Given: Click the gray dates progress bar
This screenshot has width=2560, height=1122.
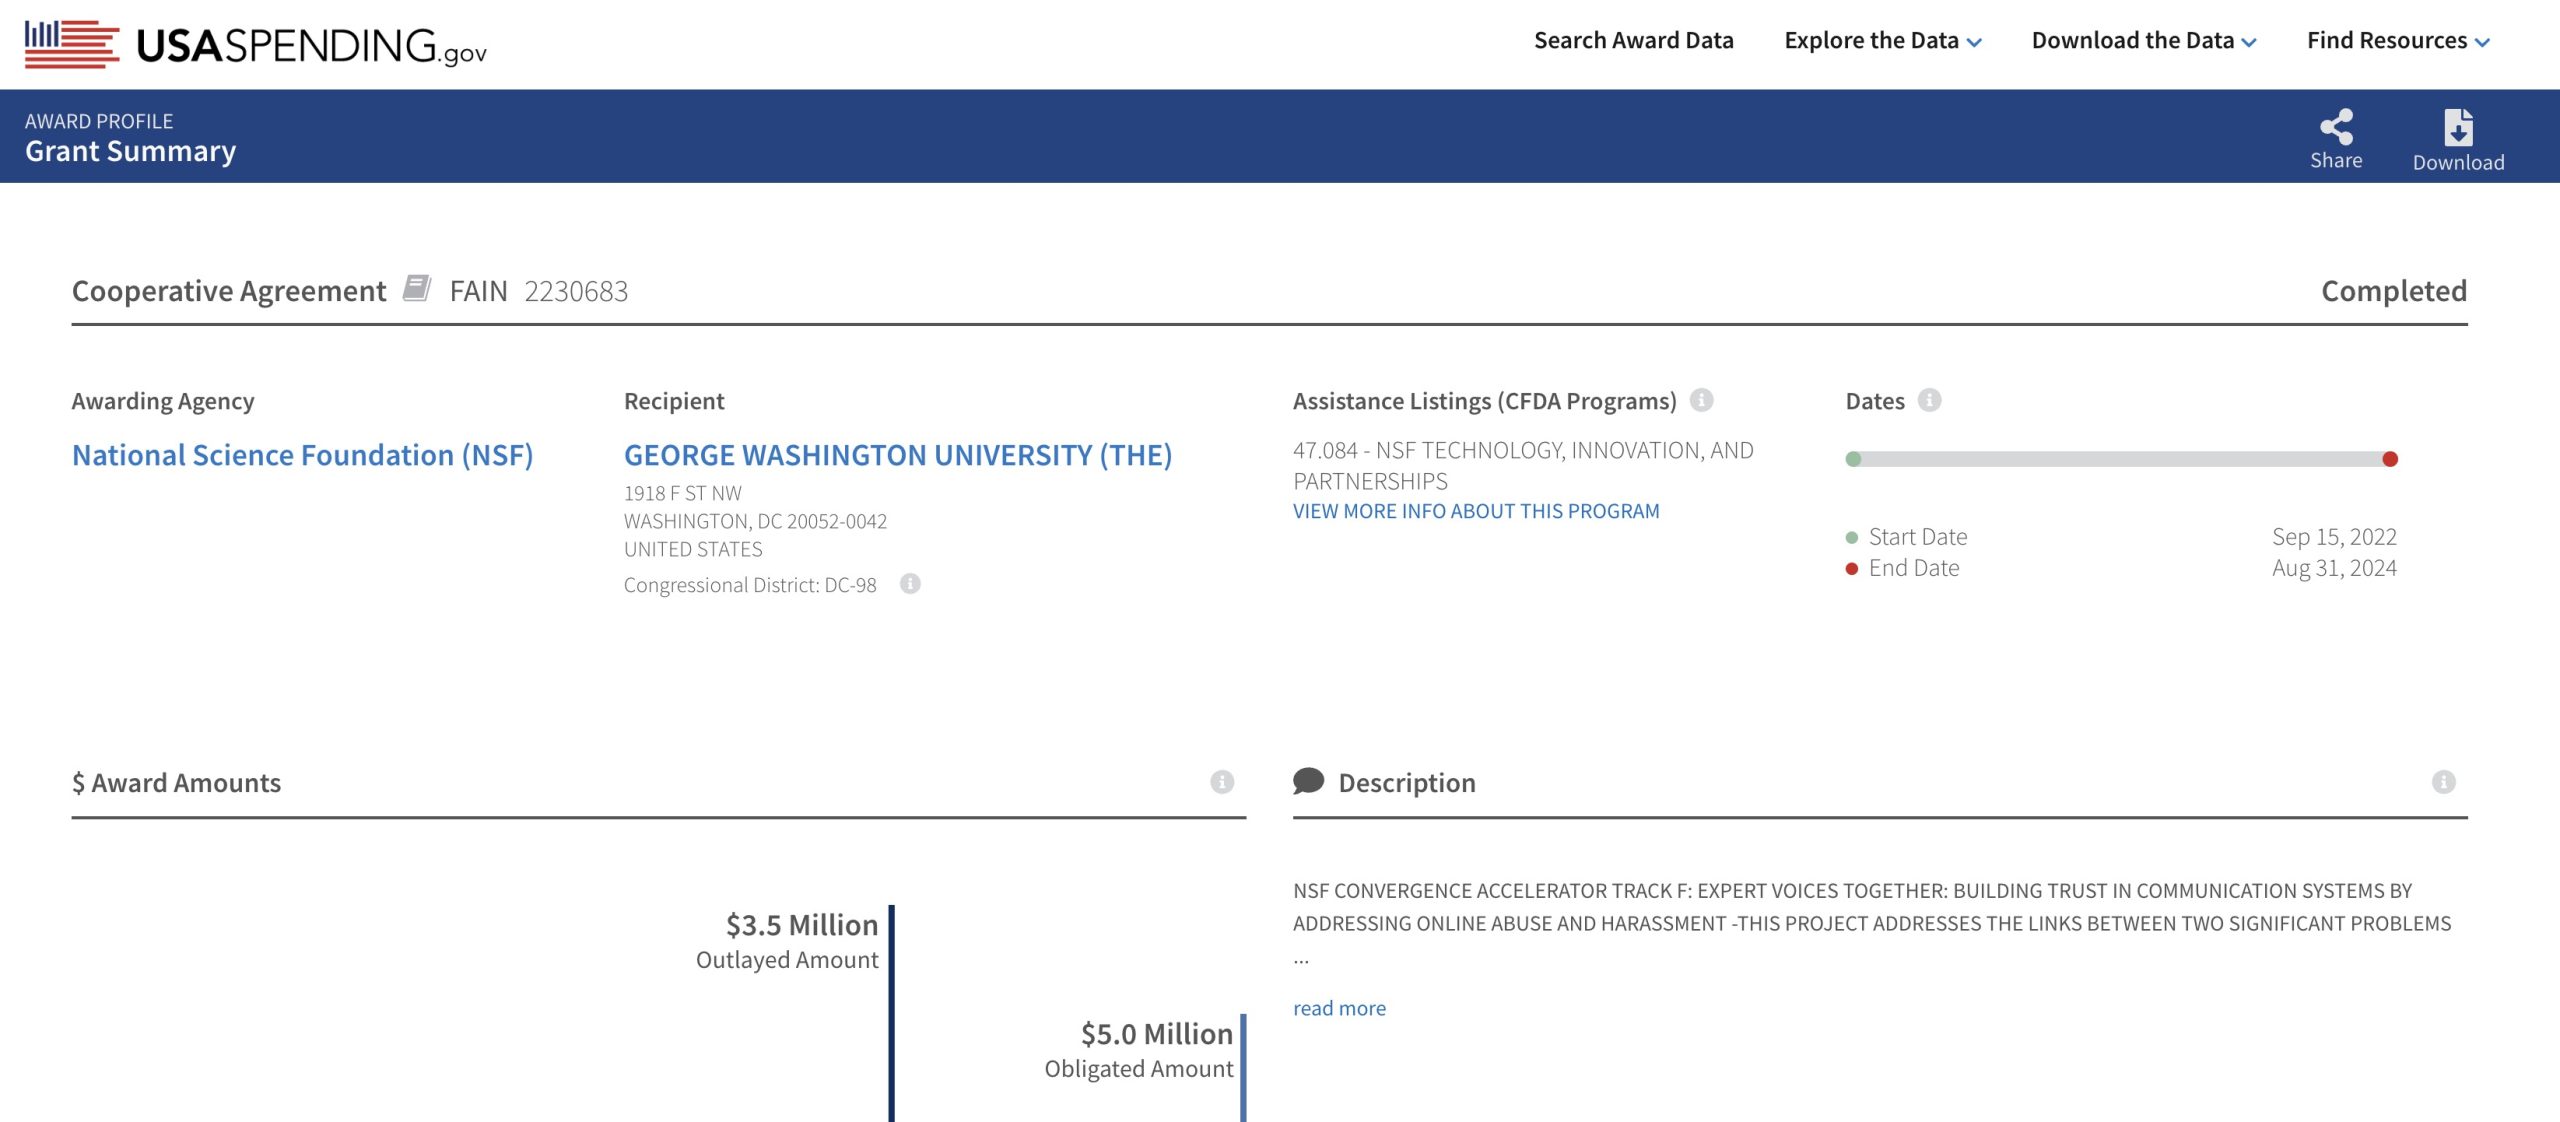Looking at the screenshot, I should (x=2121, y=459).
